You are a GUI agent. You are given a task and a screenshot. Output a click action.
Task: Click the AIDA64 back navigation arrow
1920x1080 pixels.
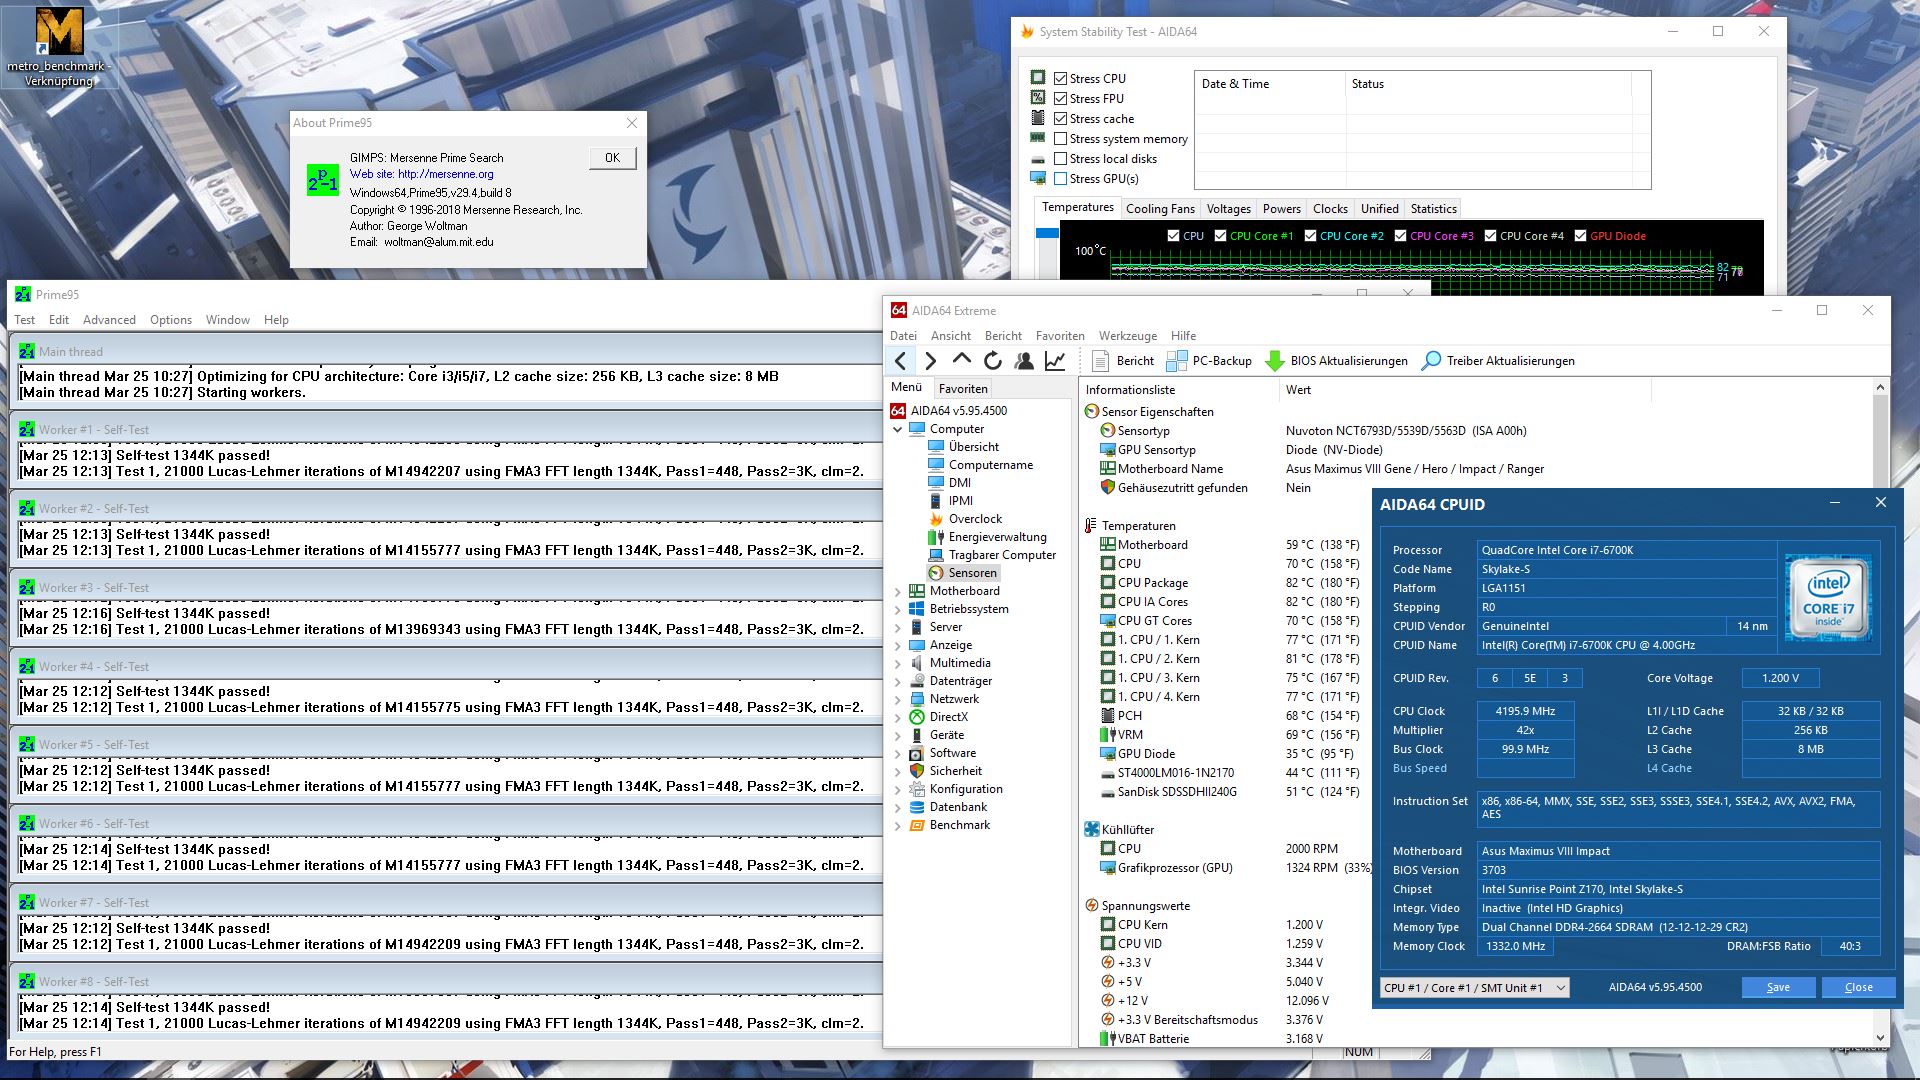pyautogui.click(x=901, y=361)
